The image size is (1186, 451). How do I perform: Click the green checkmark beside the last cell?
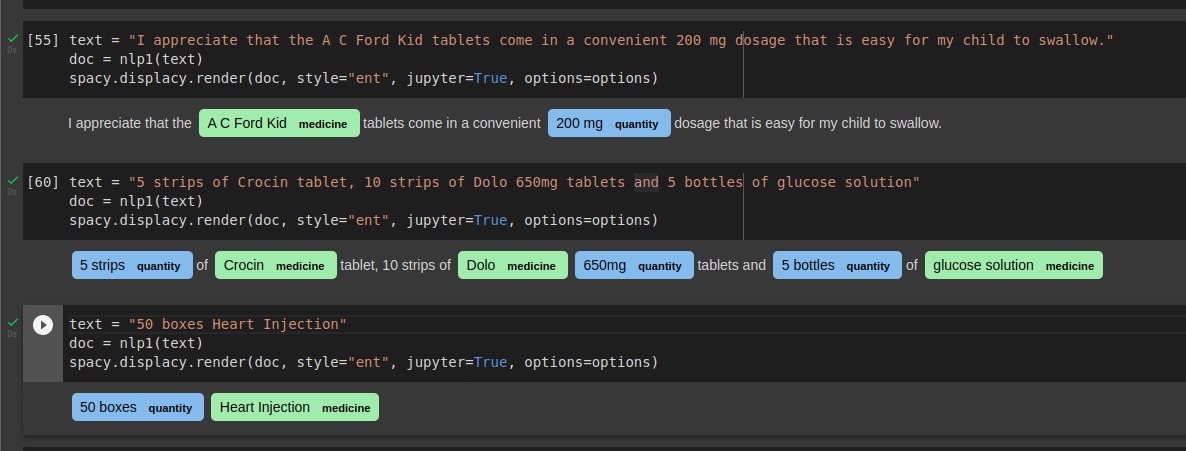[12, 322]
